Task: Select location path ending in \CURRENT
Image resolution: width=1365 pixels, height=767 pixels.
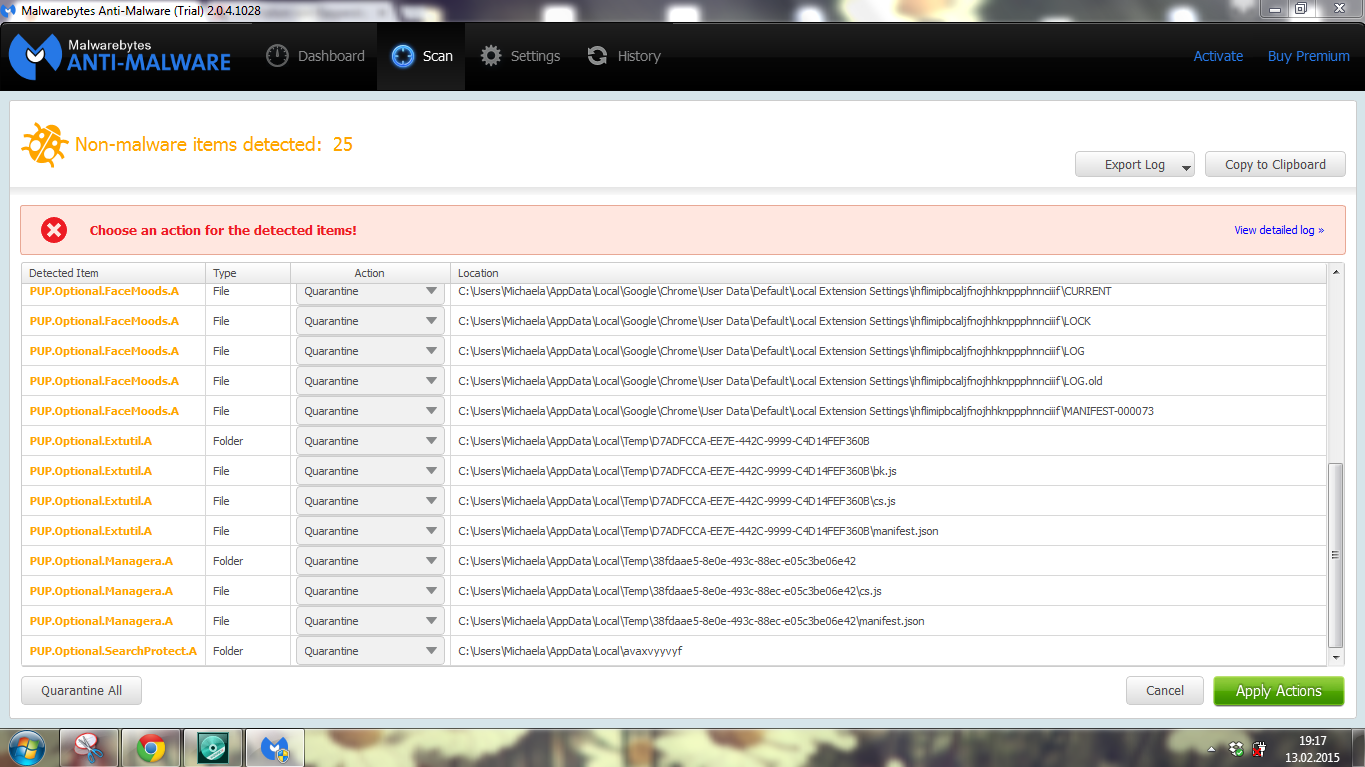Action: click(x=785, y=291)
